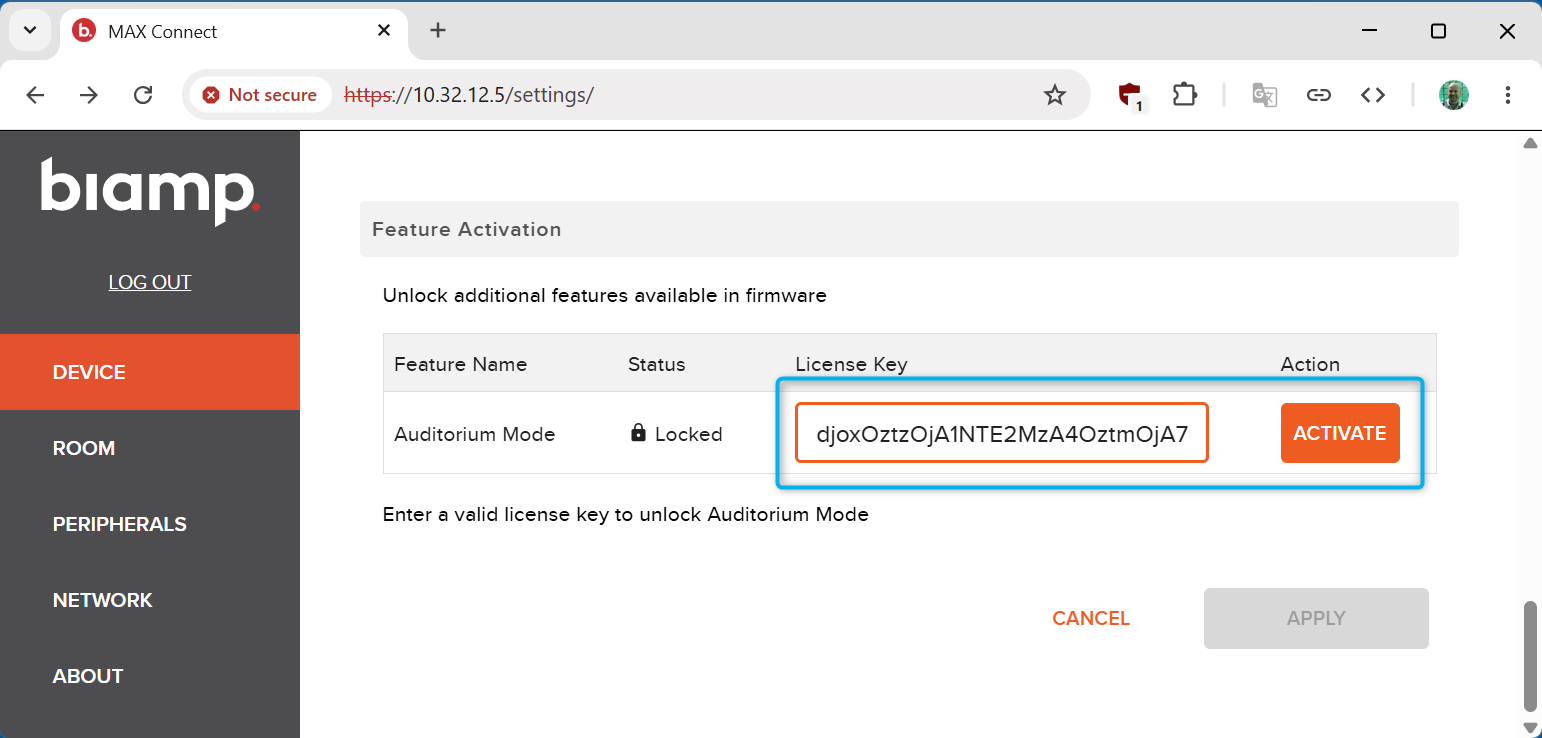Click the browser forward arrow
This screenshot has width=1542, height=738.
point(89,95)
